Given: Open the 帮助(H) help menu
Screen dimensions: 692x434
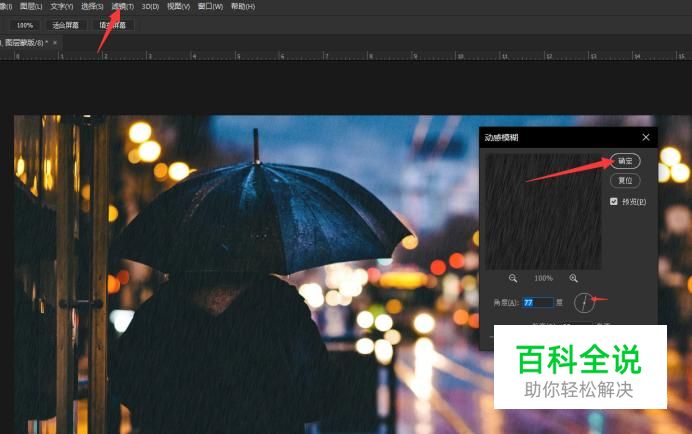Looking at the screenshot, I should click(x=243, y=7).
